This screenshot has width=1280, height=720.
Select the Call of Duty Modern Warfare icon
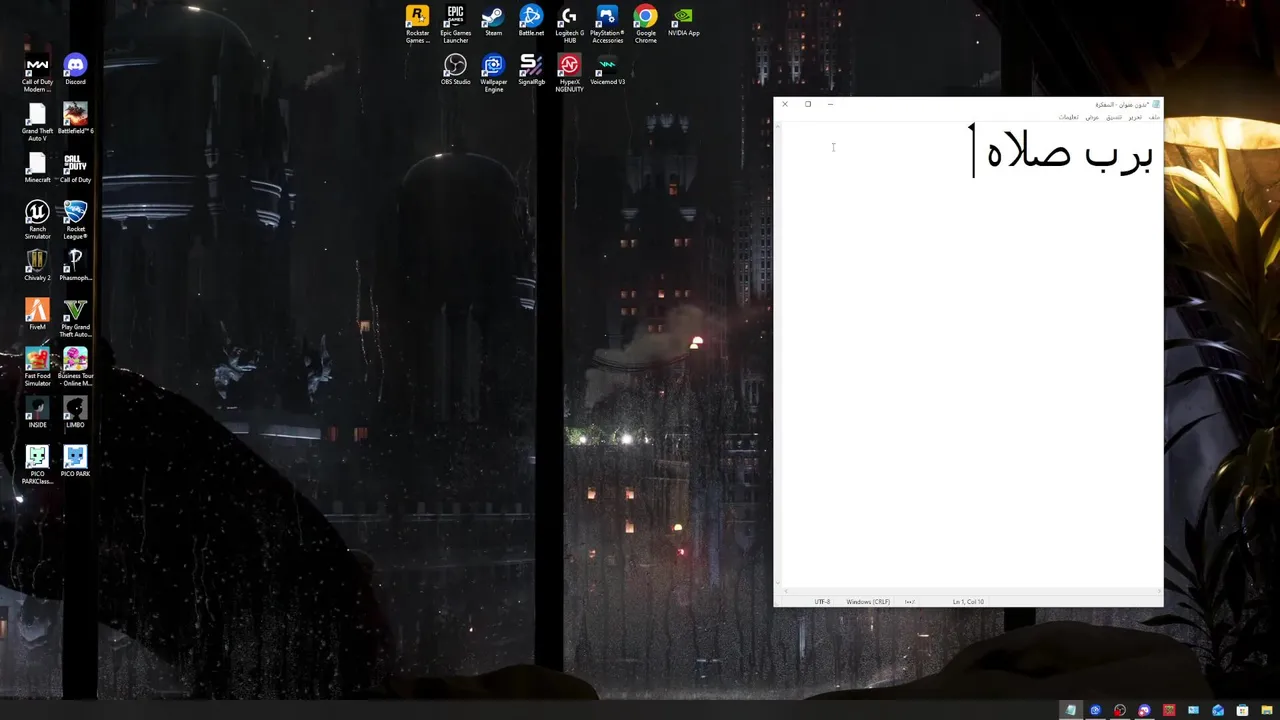[37, 73]
